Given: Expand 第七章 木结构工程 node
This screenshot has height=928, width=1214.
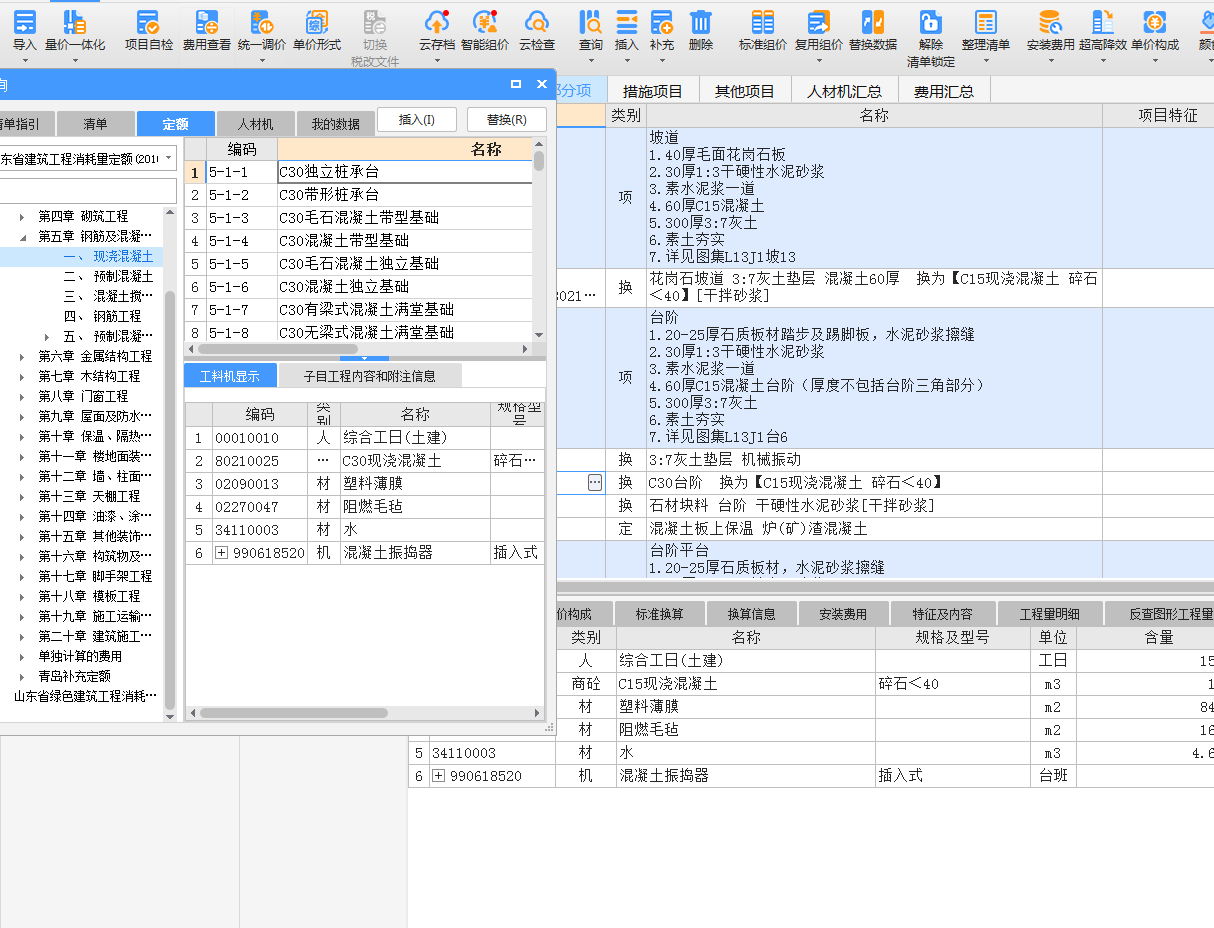Looking at the screenshot, I should point(23,377).
